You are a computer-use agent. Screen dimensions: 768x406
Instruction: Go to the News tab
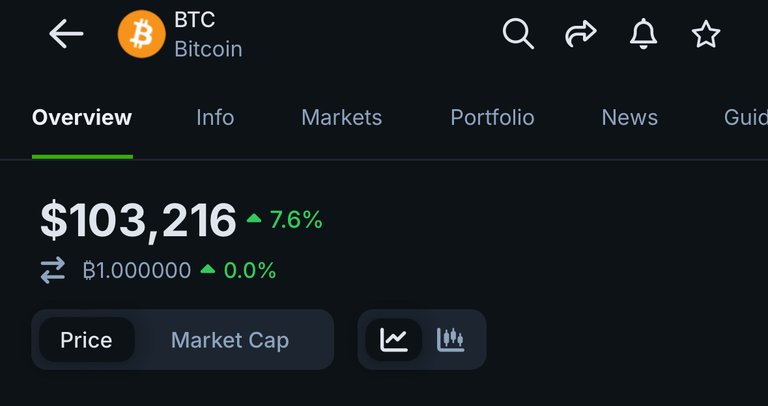click(x=629, y=118)
